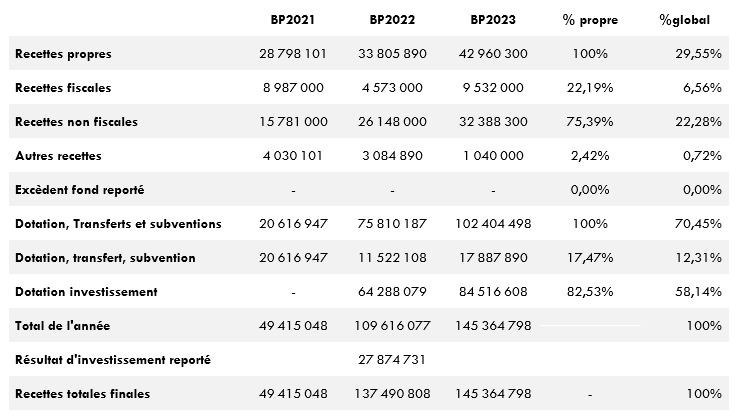Select the 70,45% global percentage cell
The width and height of the screenshot is (741, 417).
click(698, 224)
